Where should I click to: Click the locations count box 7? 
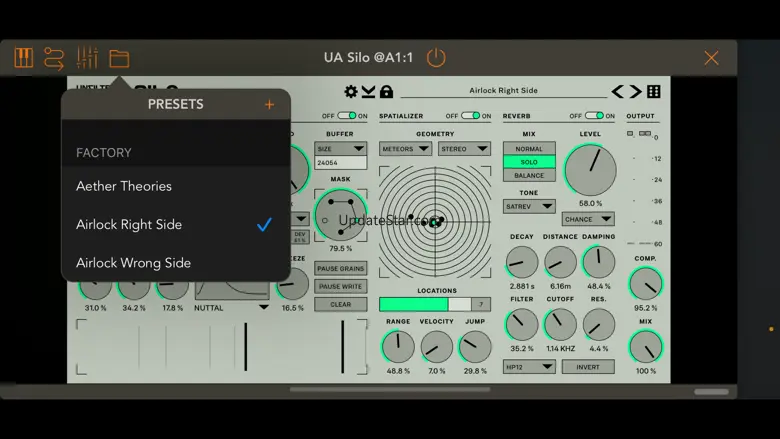coord(481,304)
